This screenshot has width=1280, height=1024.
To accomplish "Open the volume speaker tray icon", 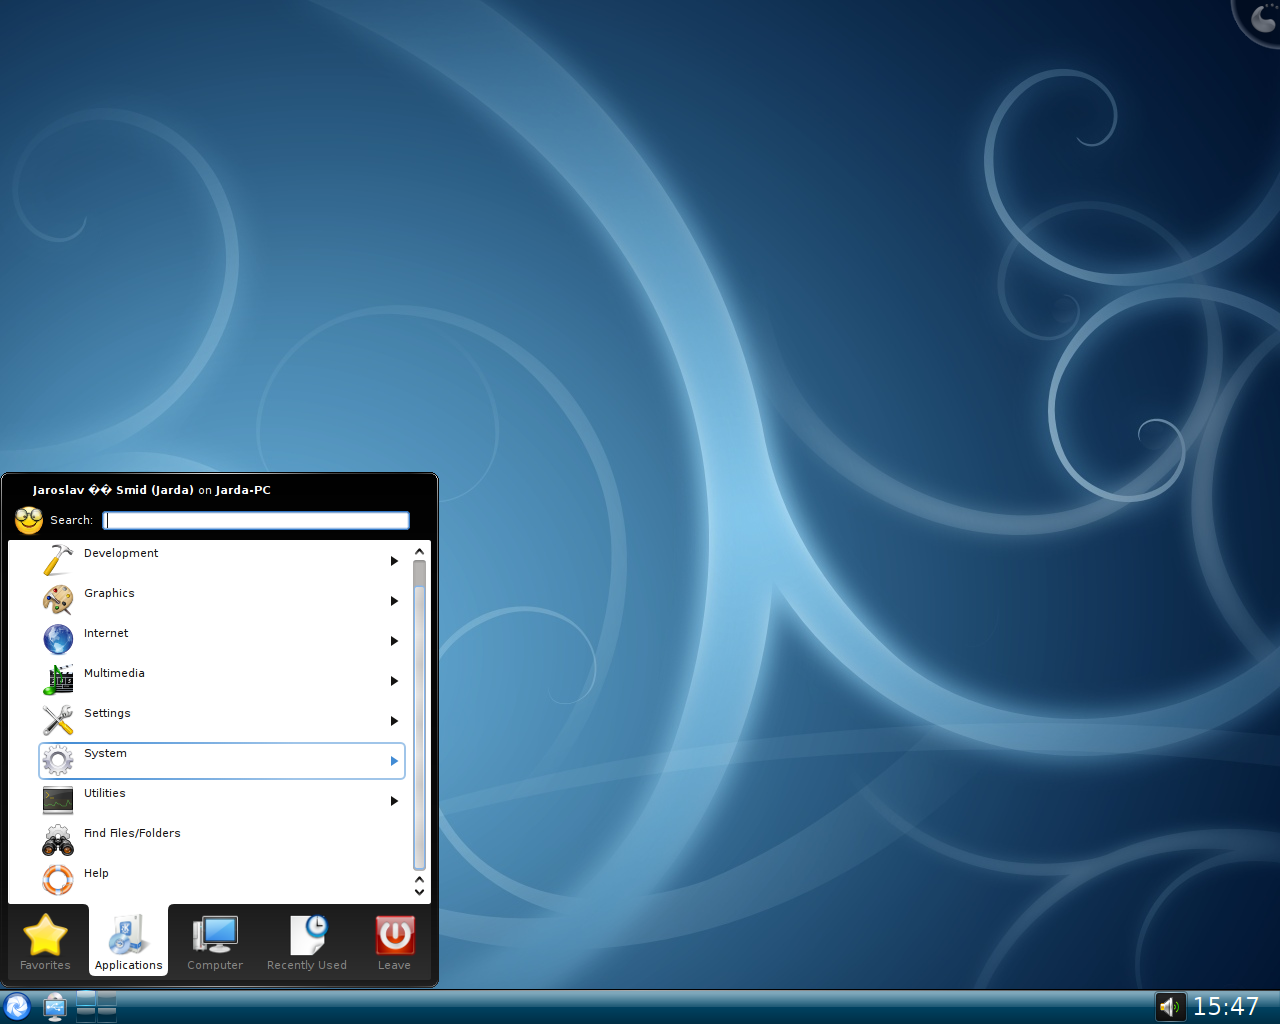I will click(x=1170, y=1007).
